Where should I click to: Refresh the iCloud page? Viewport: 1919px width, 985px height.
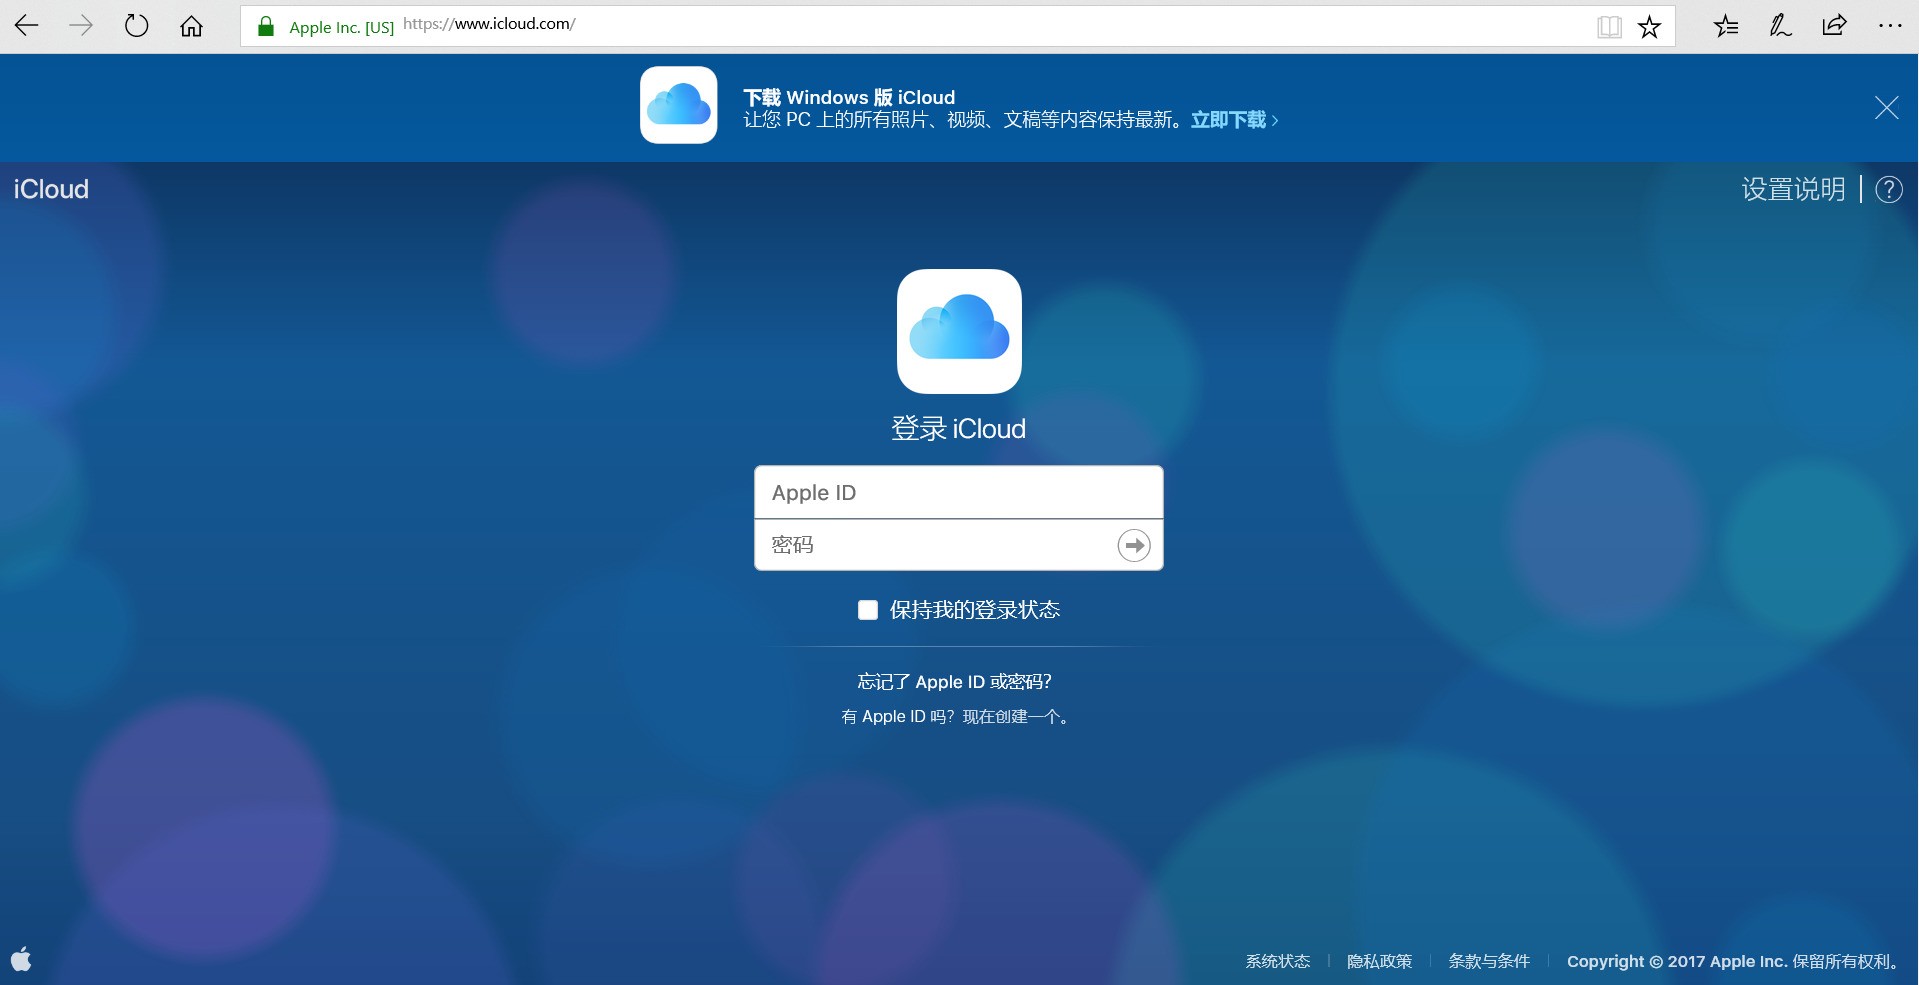pos(136,26)
